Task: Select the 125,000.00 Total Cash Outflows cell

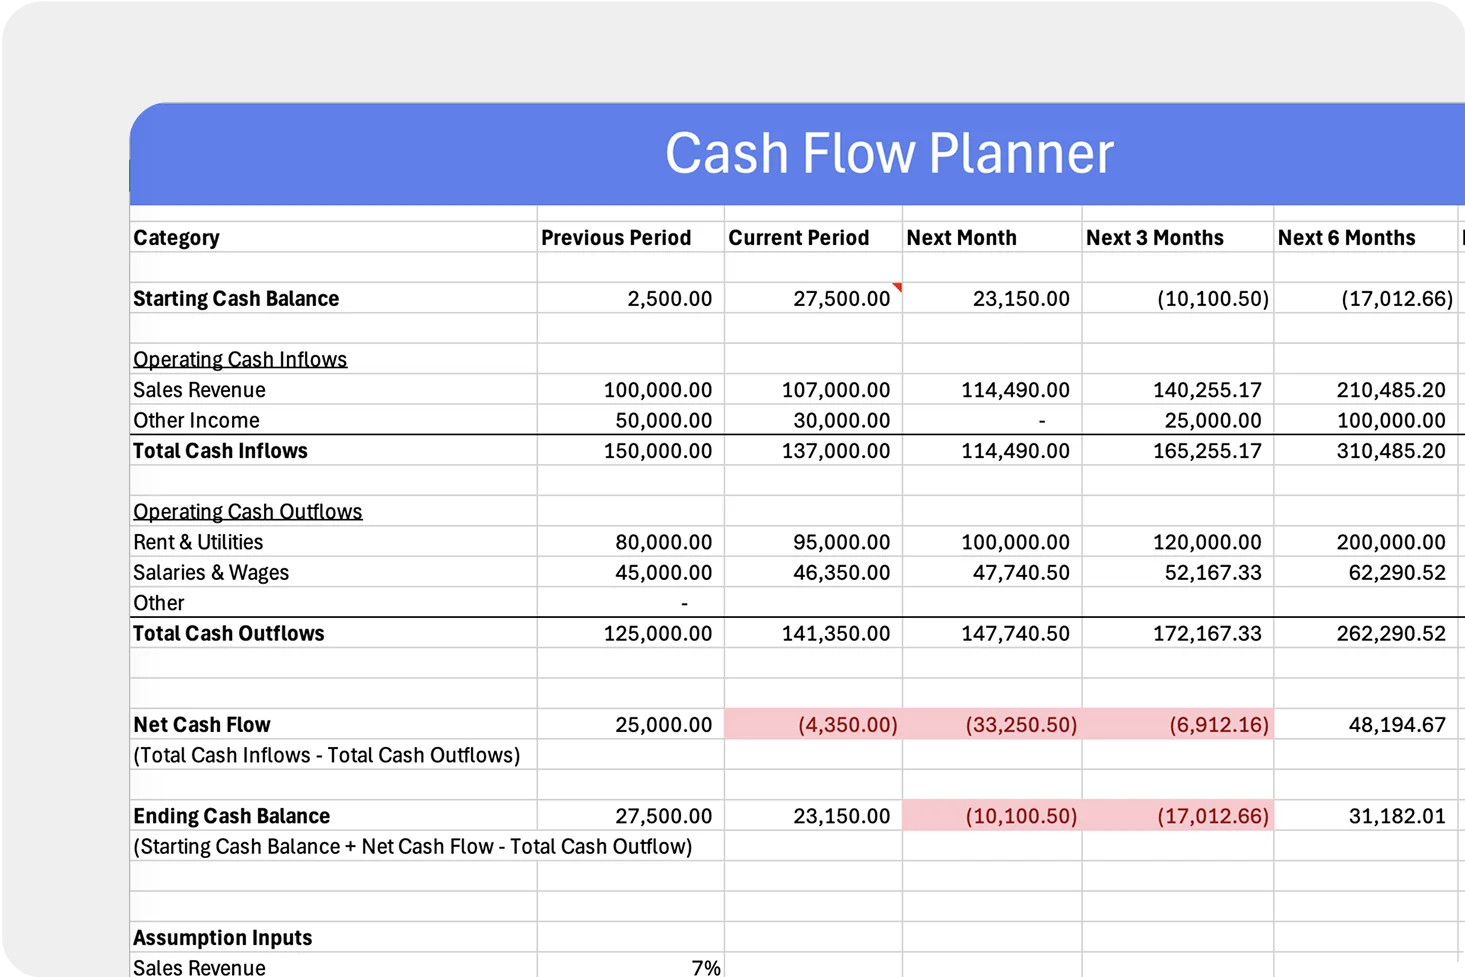Action: (630, 633)
